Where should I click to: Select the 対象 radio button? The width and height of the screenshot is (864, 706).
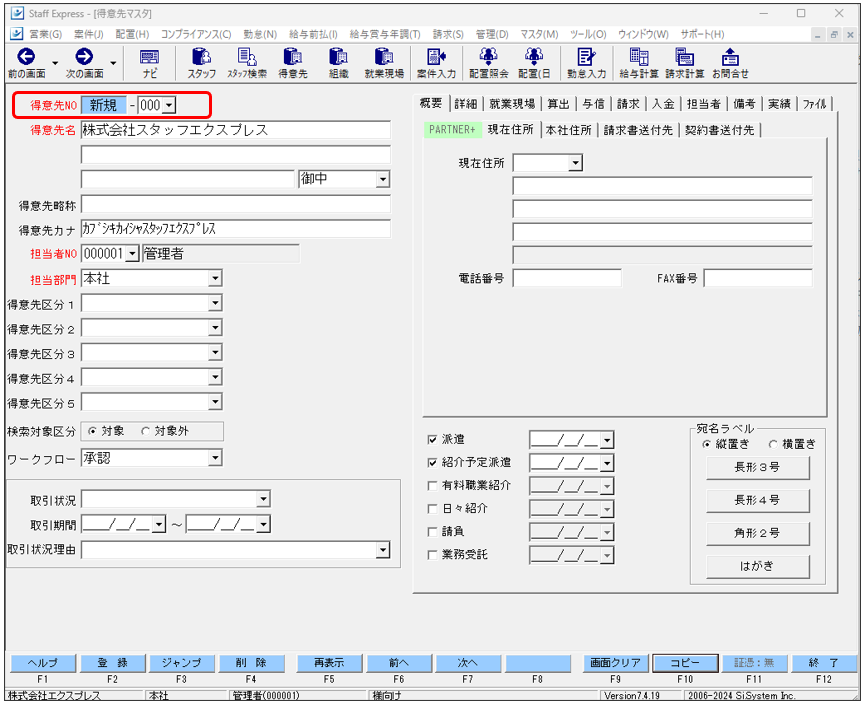pyautogui.click(x=92, y=431)
